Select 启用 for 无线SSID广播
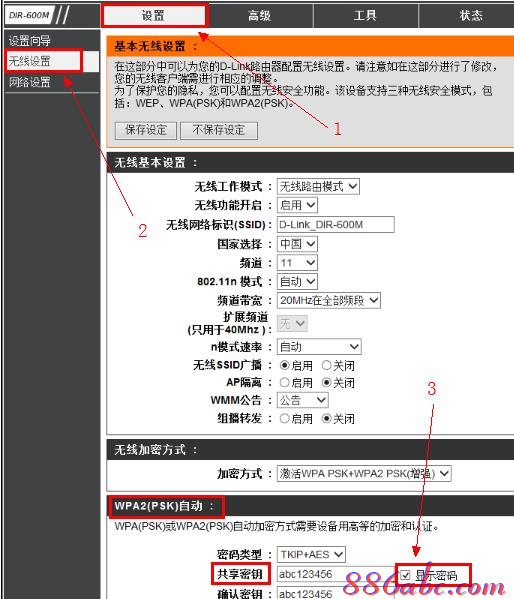514x599 pixels. [x=284, y=365]
